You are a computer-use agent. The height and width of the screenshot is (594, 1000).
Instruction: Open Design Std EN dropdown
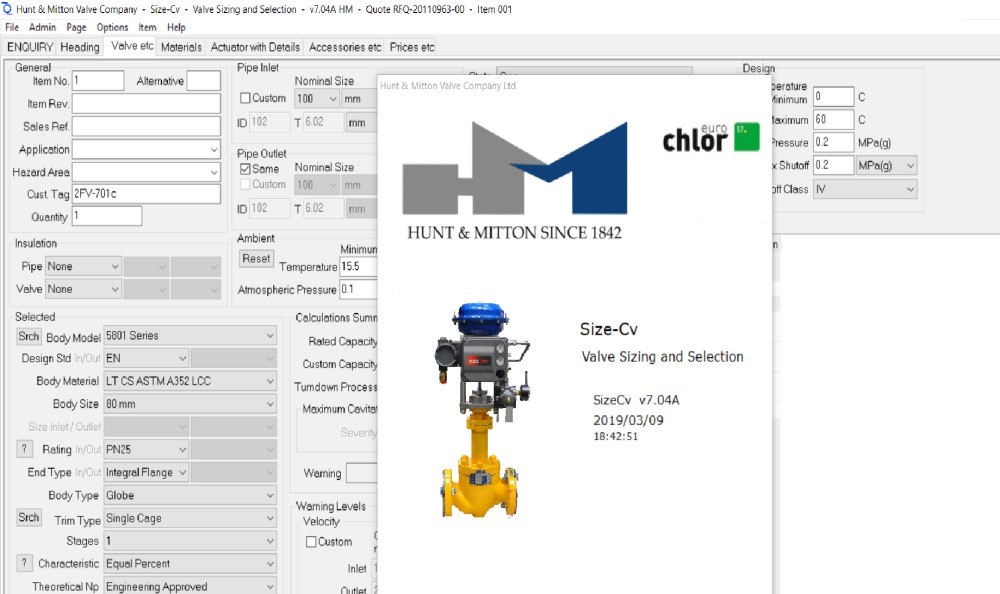pos(146,358)
